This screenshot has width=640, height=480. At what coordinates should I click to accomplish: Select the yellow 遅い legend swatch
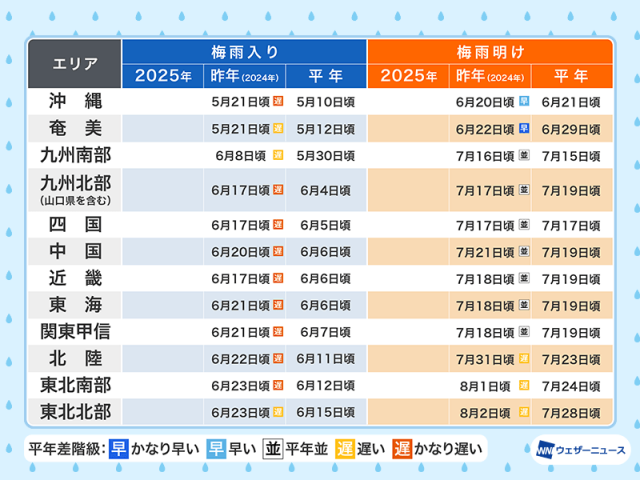[x=345, y=449]
